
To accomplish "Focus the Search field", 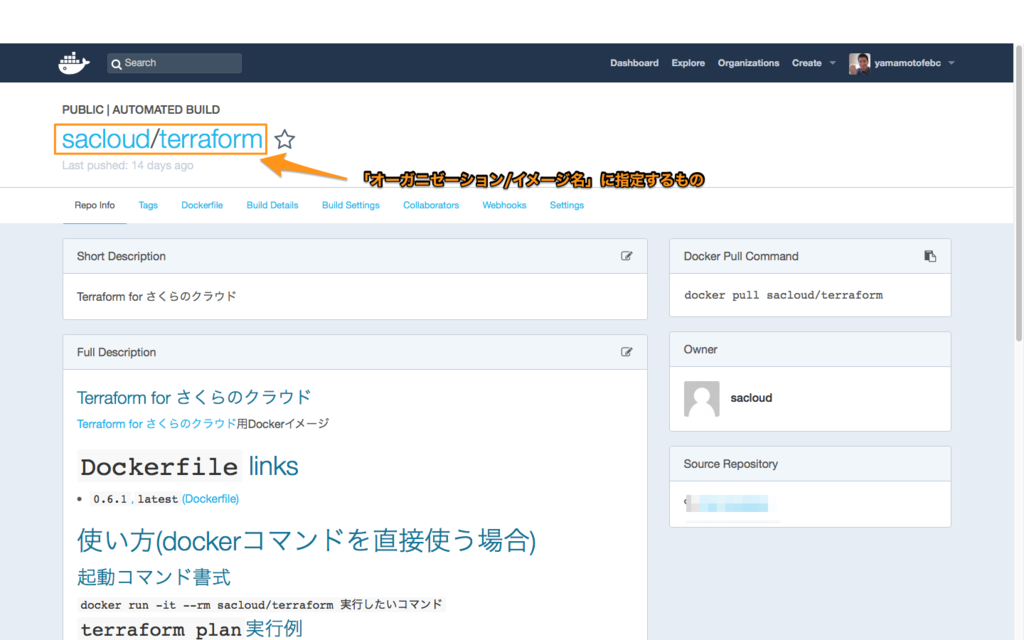I will [174, 63].
